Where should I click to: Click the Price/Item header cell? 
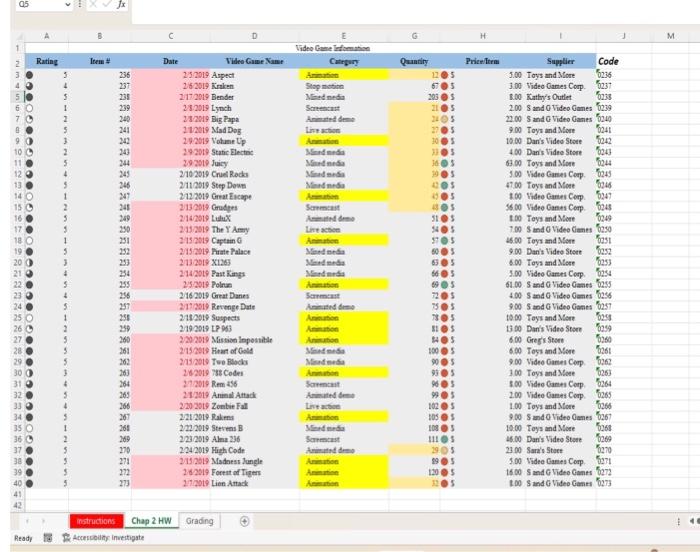point(483,62)
